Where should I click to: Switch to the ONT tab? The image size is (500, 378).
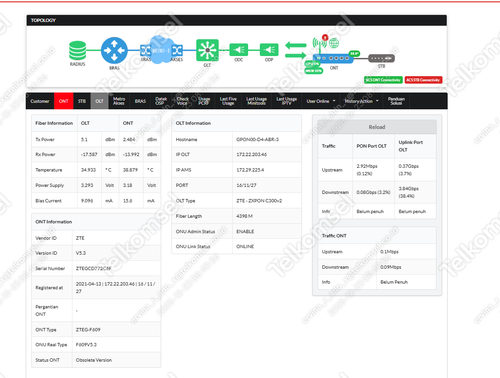[x=63, y=101]
